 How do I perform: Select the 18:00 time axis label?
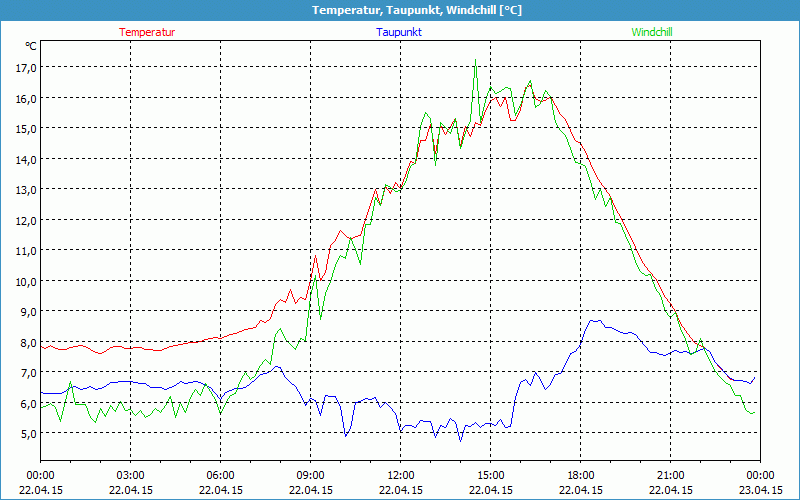580,475
